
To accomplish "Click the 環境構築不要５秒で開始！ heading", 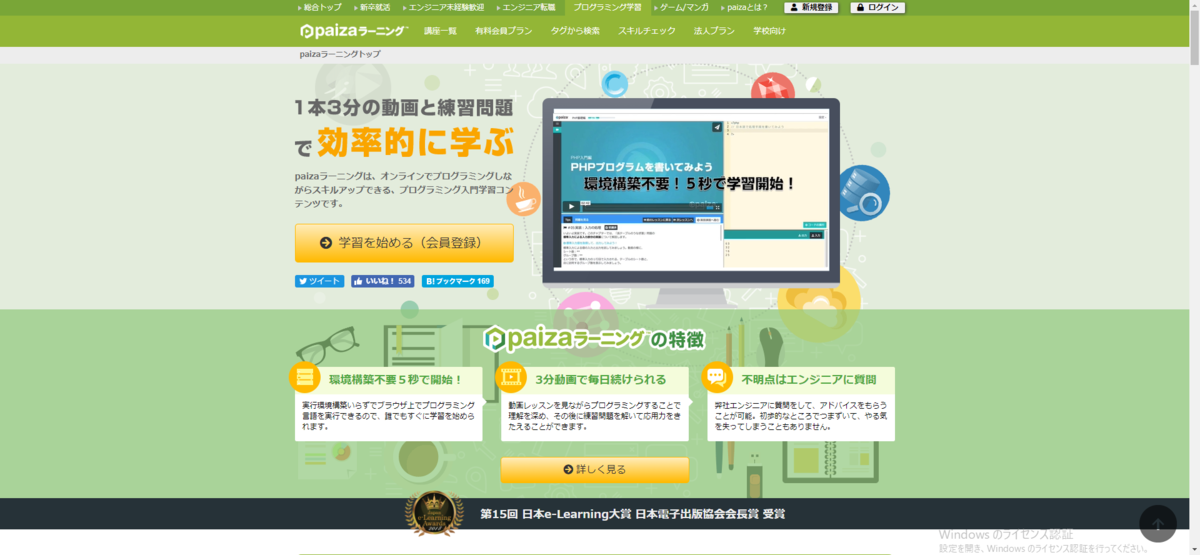I will pos(396,380).
